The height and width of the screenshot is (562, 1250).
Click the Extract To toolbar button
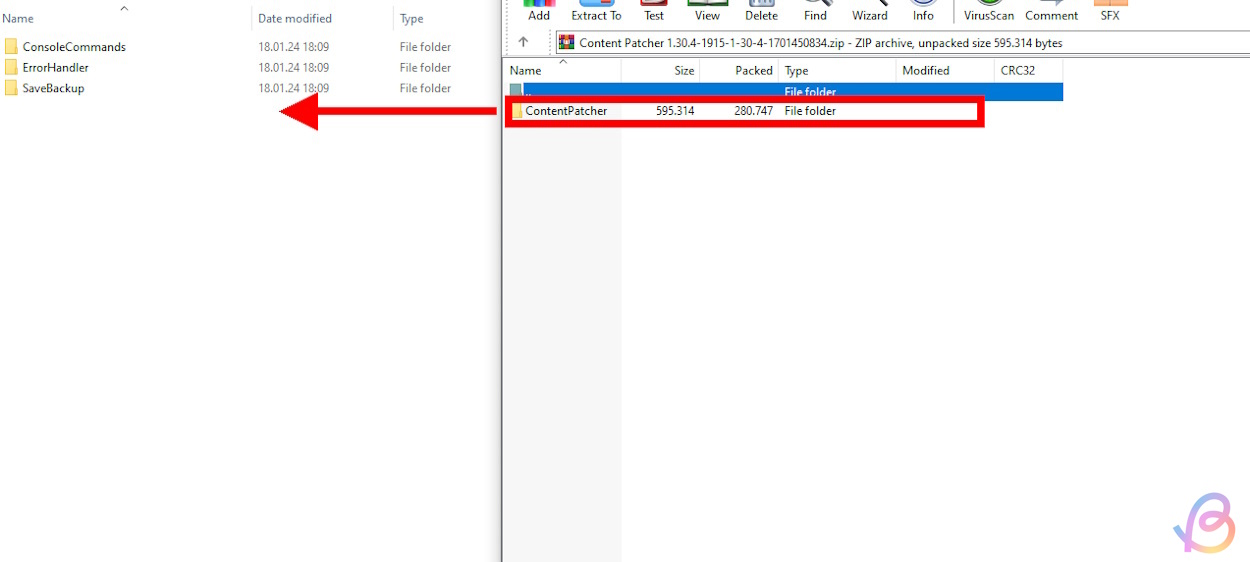(596, 10)
